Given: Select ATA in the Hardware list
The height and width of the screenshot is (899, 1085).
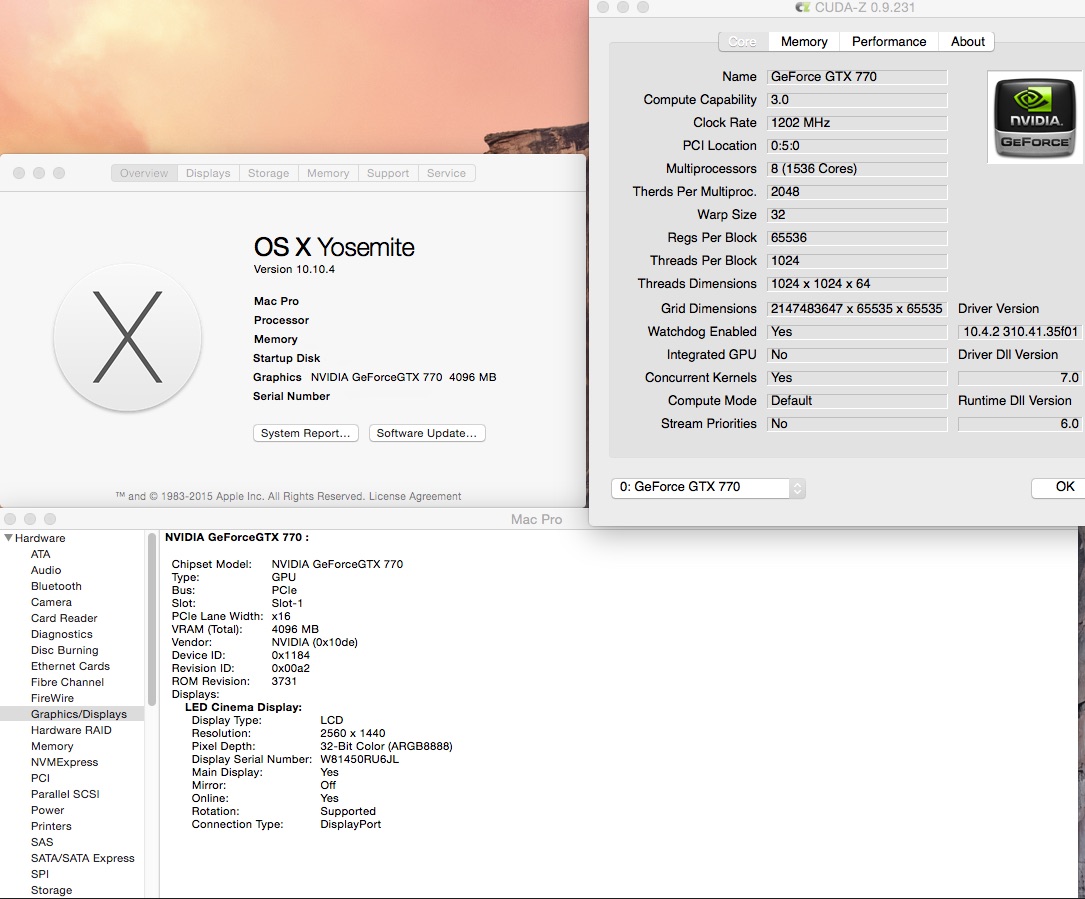Looking at the screenshot, I should coord(40,554).
